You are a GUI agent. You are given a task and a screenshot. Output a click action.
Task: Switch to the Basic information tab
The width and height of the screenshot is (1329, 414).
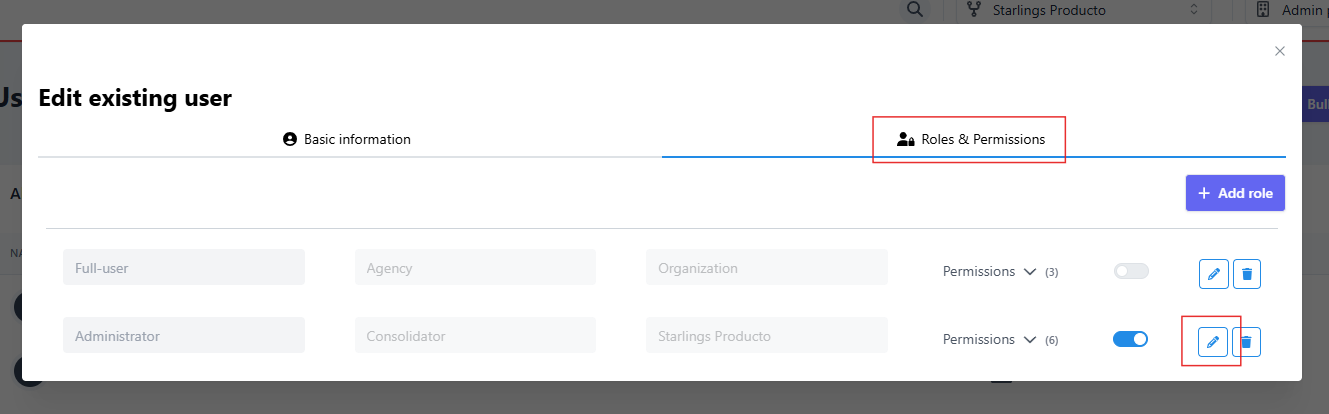pos(348,140)
